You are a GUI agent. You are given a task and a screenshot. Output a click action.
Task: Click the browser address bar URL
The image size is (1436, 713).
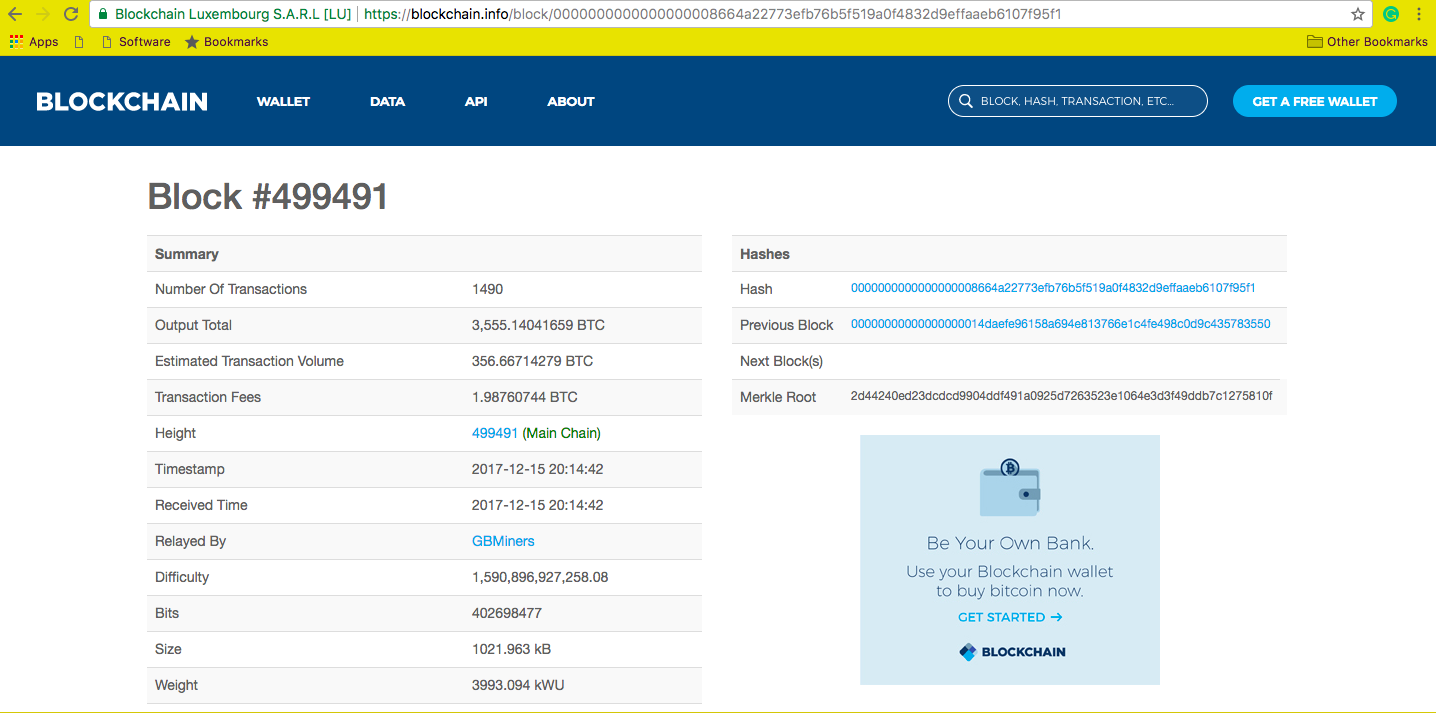pos(713,14)
